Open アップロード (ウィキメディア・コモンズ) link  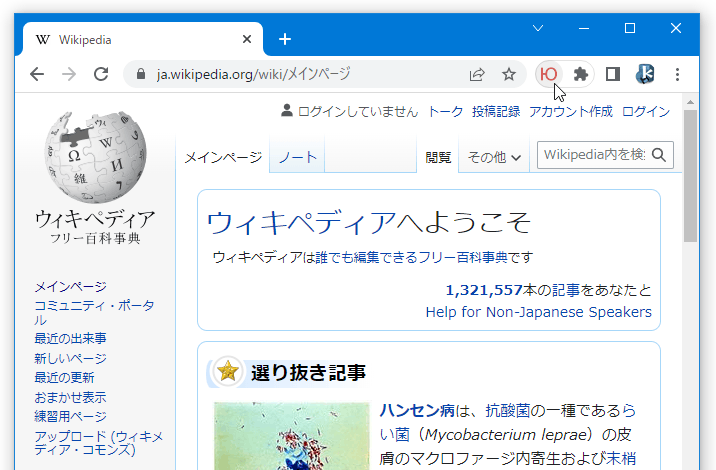99,443
